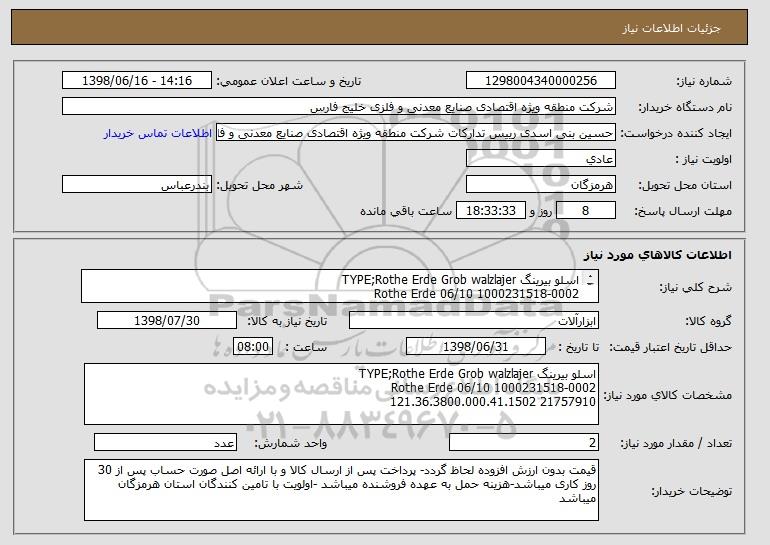Select the تاریخ نیاز به کالا field 1398/07/30
Viewport: 770px width, 545px height.
[167, 321]
